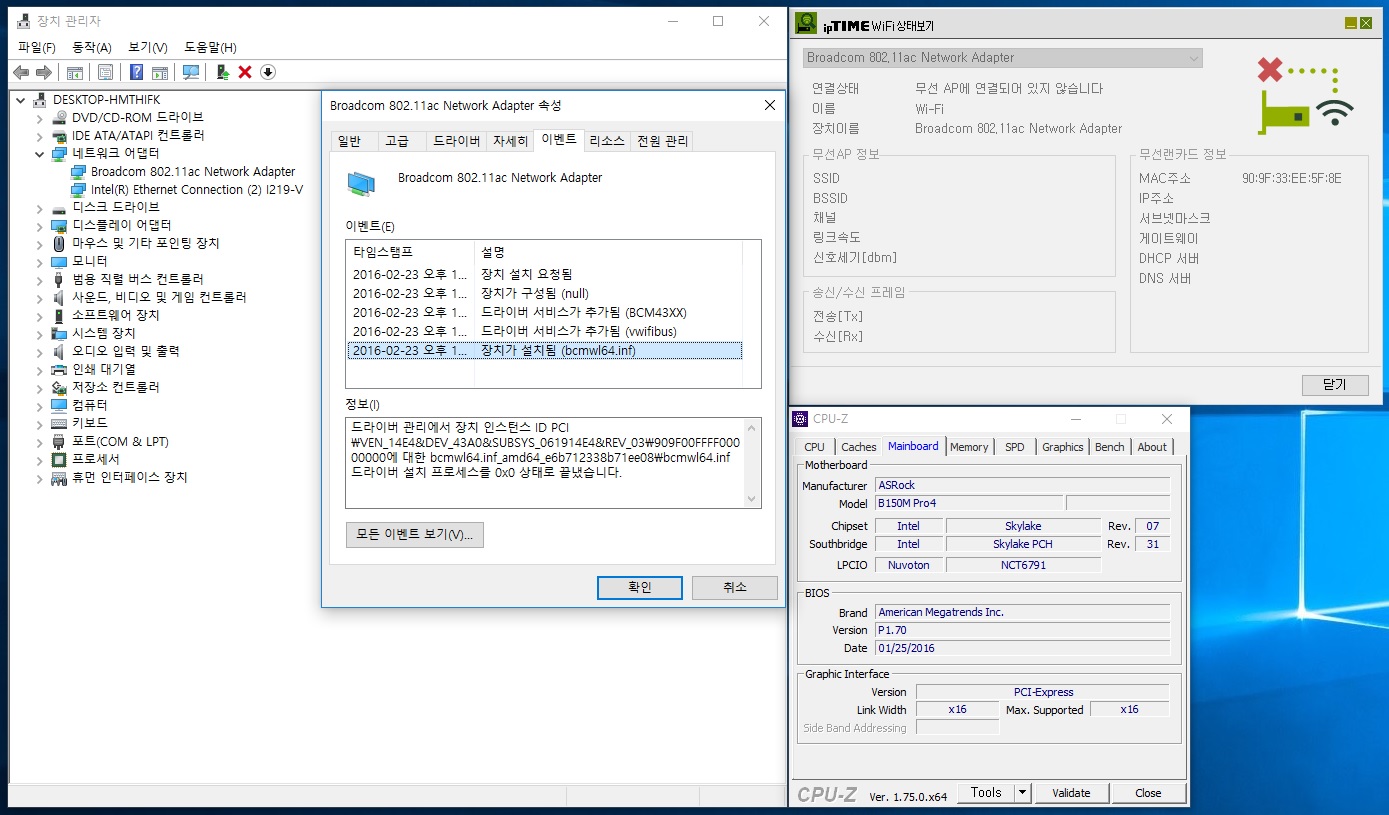
Task: Open the Memory tab in CPU-Z
Action: (969, 447)
